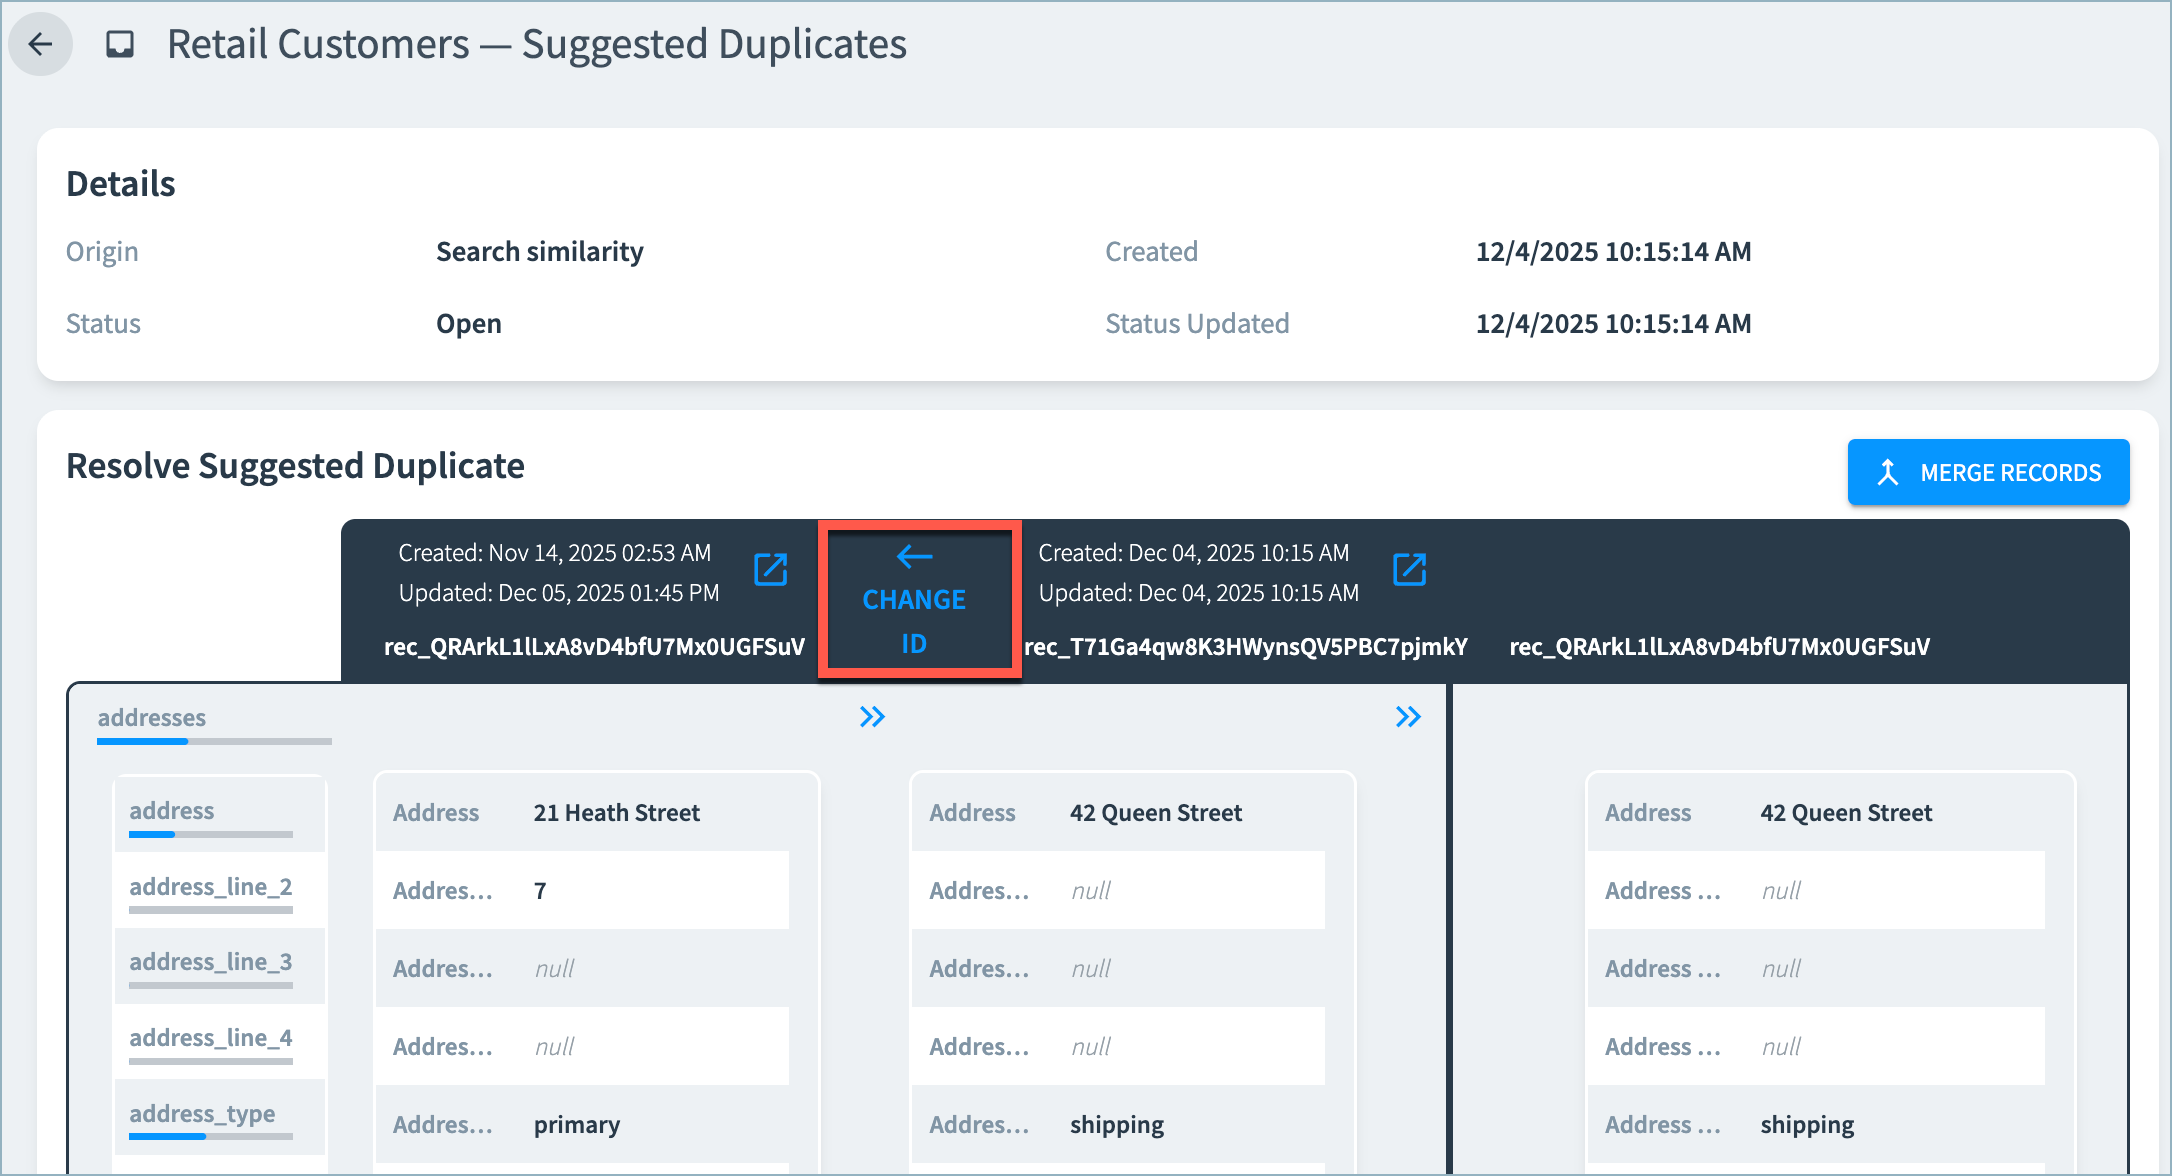This screenshot has width=2172, height=1176.
Task: Click the left arrow above Change ID
Action: click(914, 556)
